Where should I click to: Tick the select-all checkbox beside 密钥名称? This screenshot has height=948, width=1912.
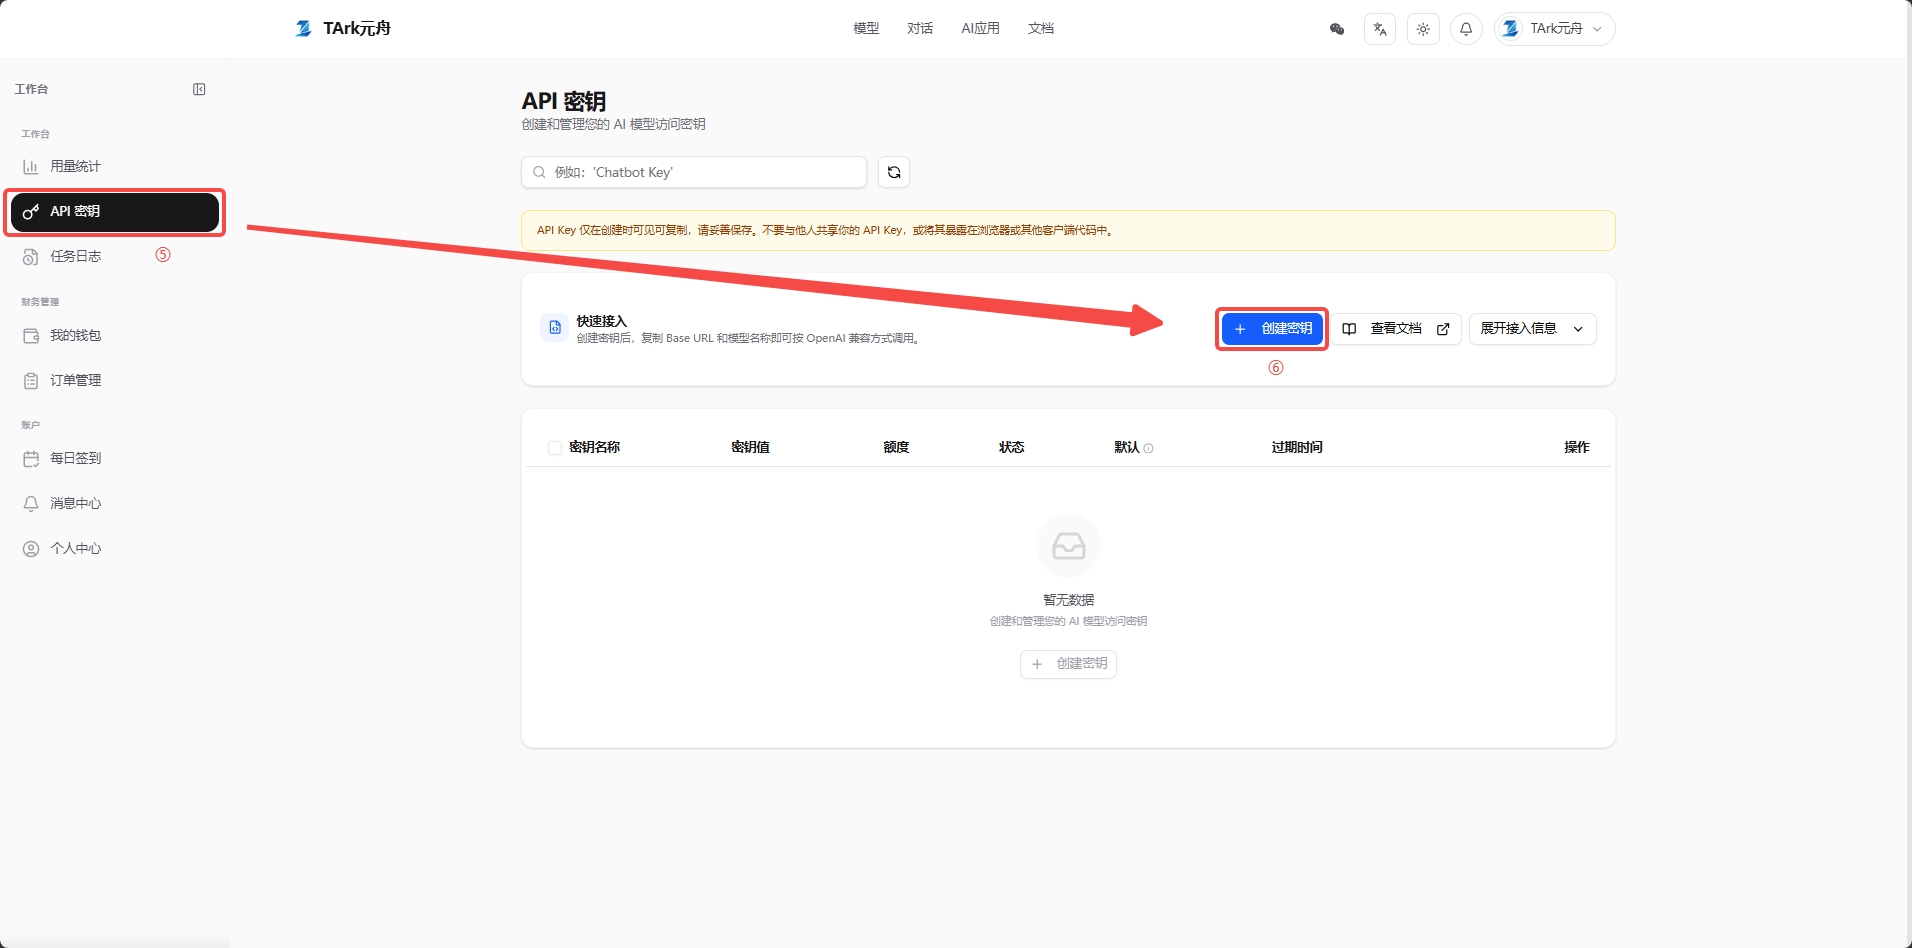click(555, 448)
